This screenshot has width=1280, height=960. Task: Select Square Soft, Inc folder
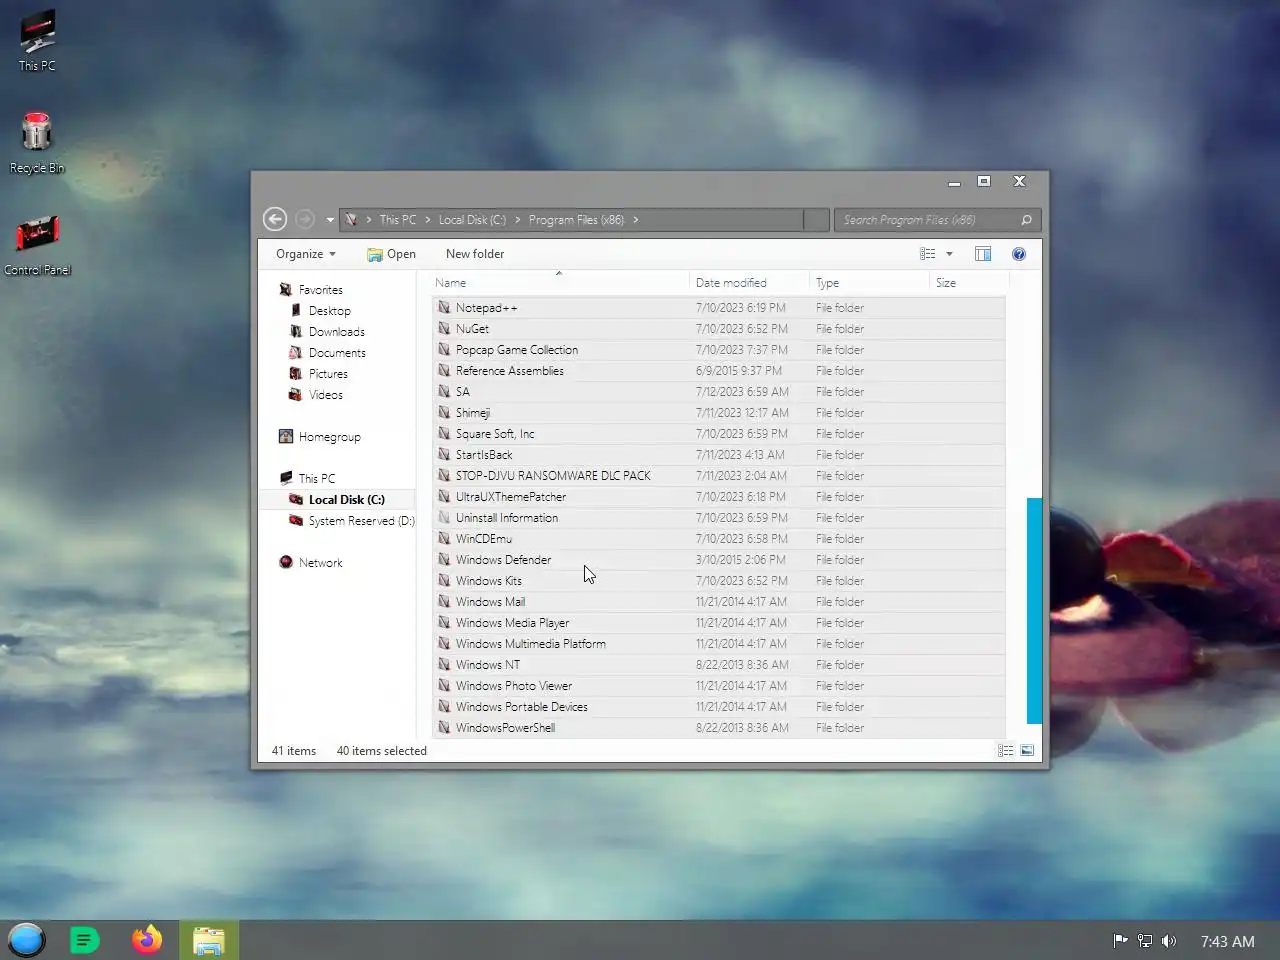pos(719,434)
